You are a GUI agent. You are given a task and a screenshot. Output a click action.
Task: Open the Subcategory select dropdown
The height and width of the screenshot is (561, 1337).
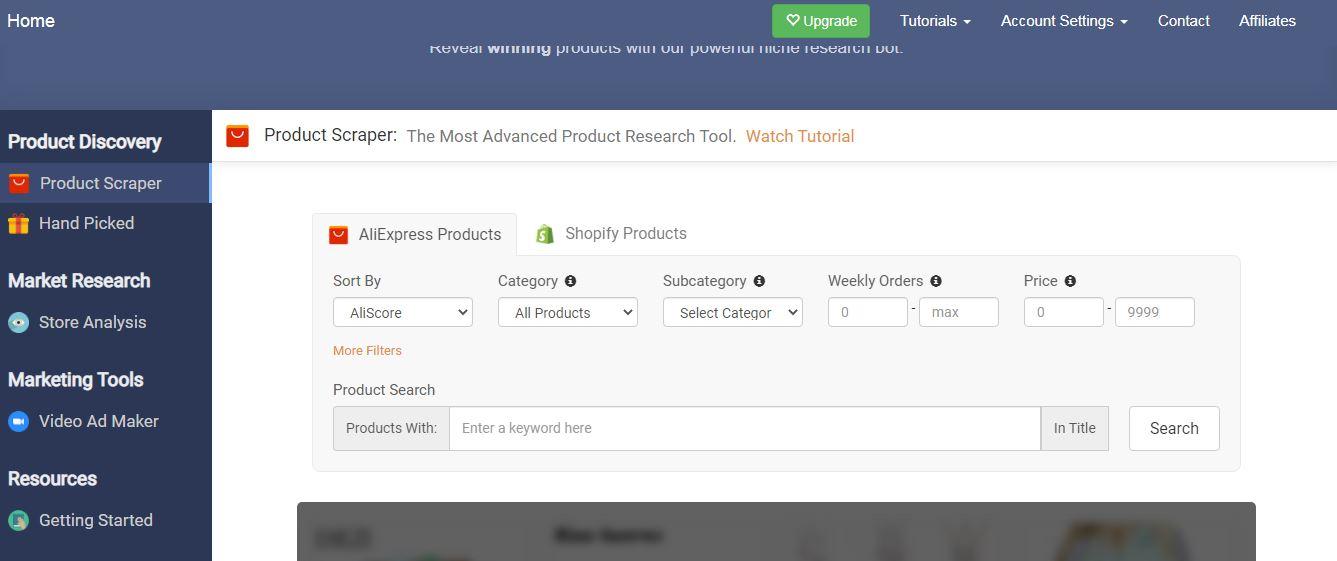733,312
